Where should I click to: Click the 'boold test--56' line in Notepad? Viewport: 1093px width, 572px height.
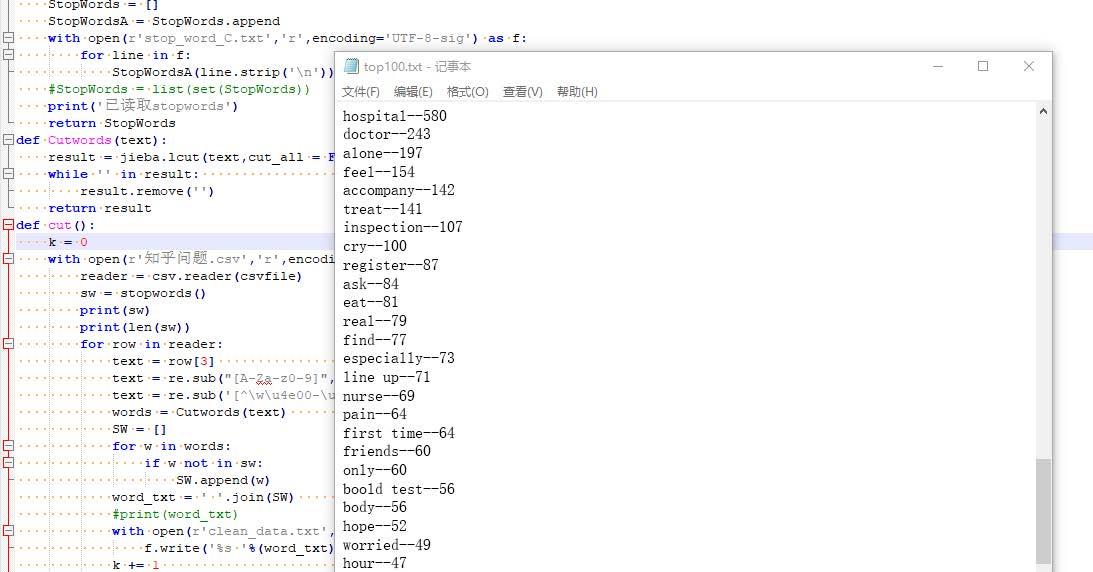point(399,489)
